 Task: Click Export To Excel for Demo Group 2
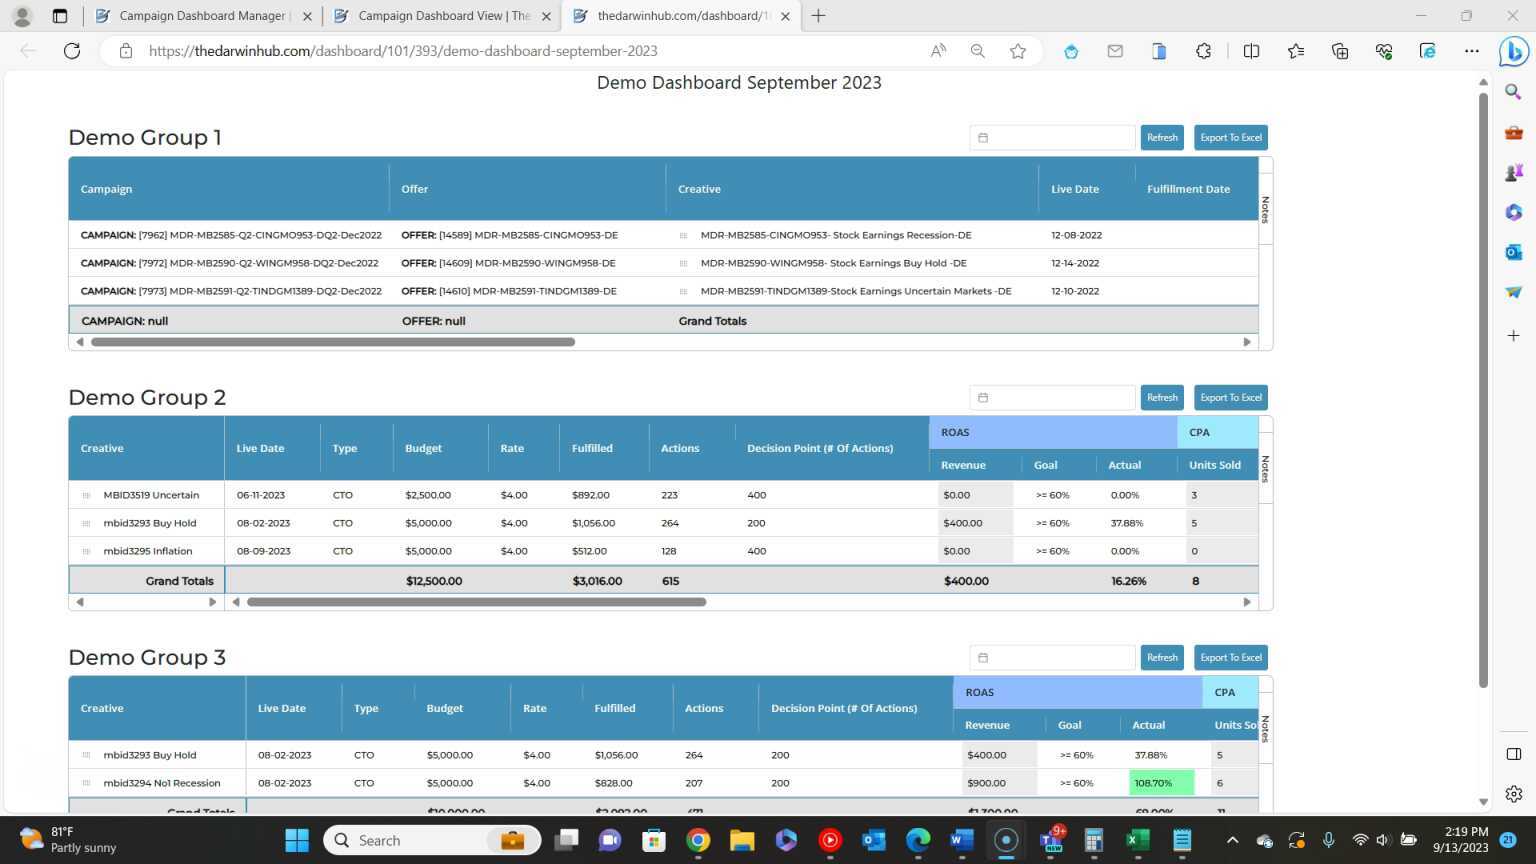click(x=1231, y=398)
